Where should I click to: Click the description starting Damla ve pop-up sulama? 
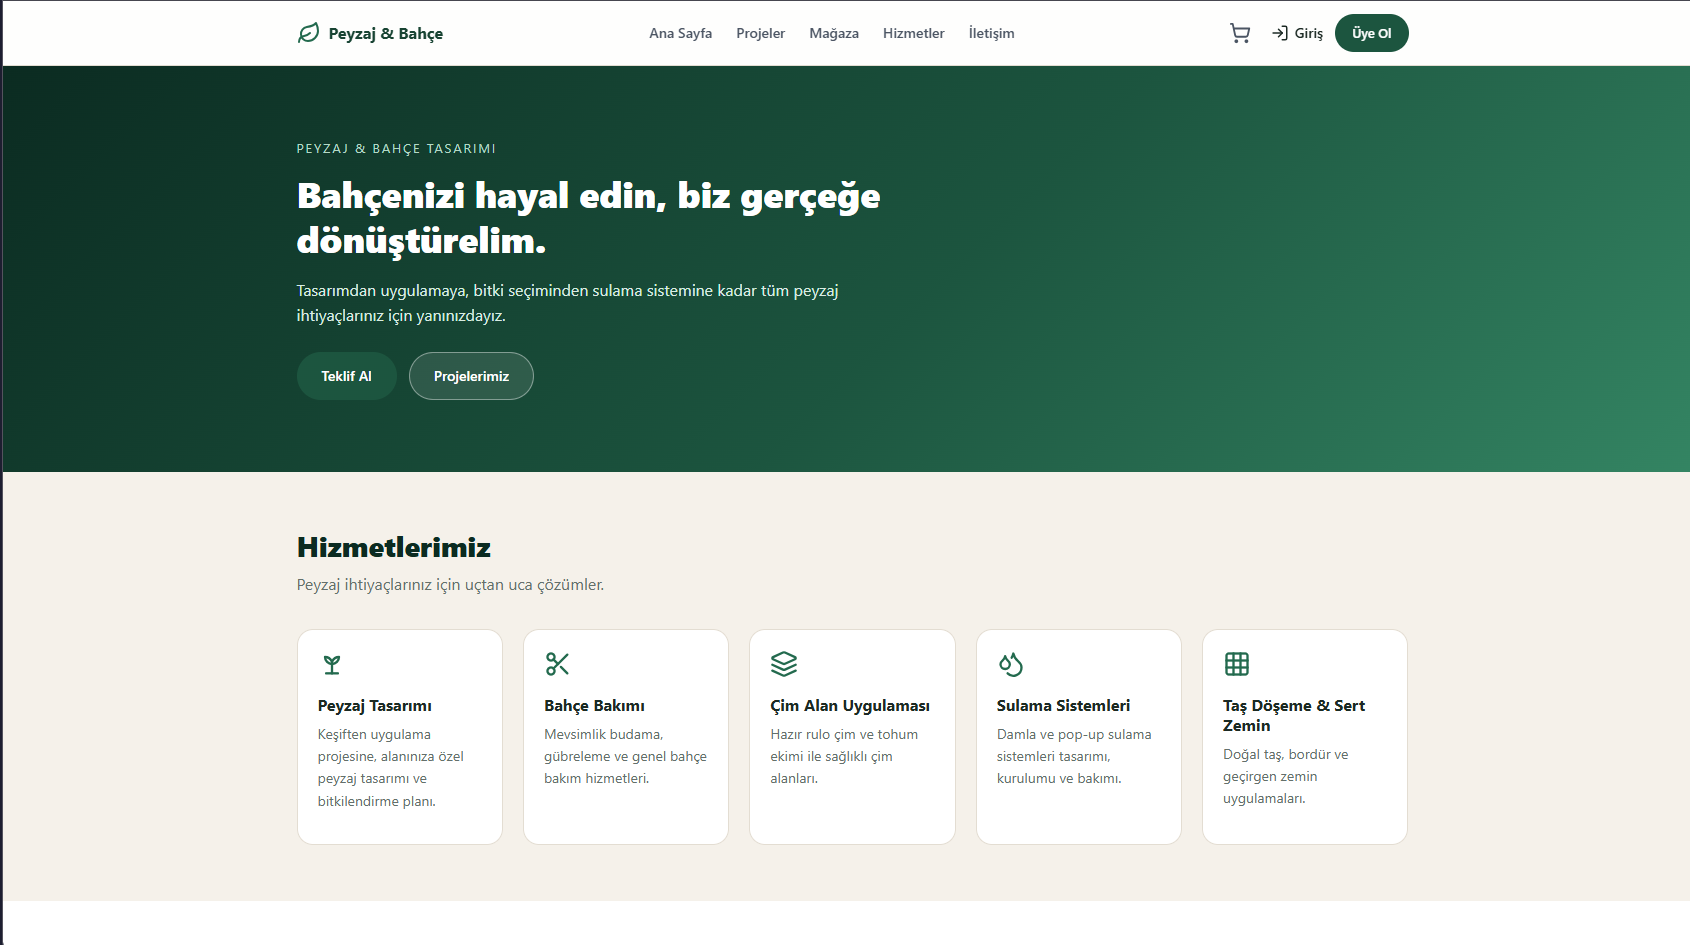[x=1074, y=756]
